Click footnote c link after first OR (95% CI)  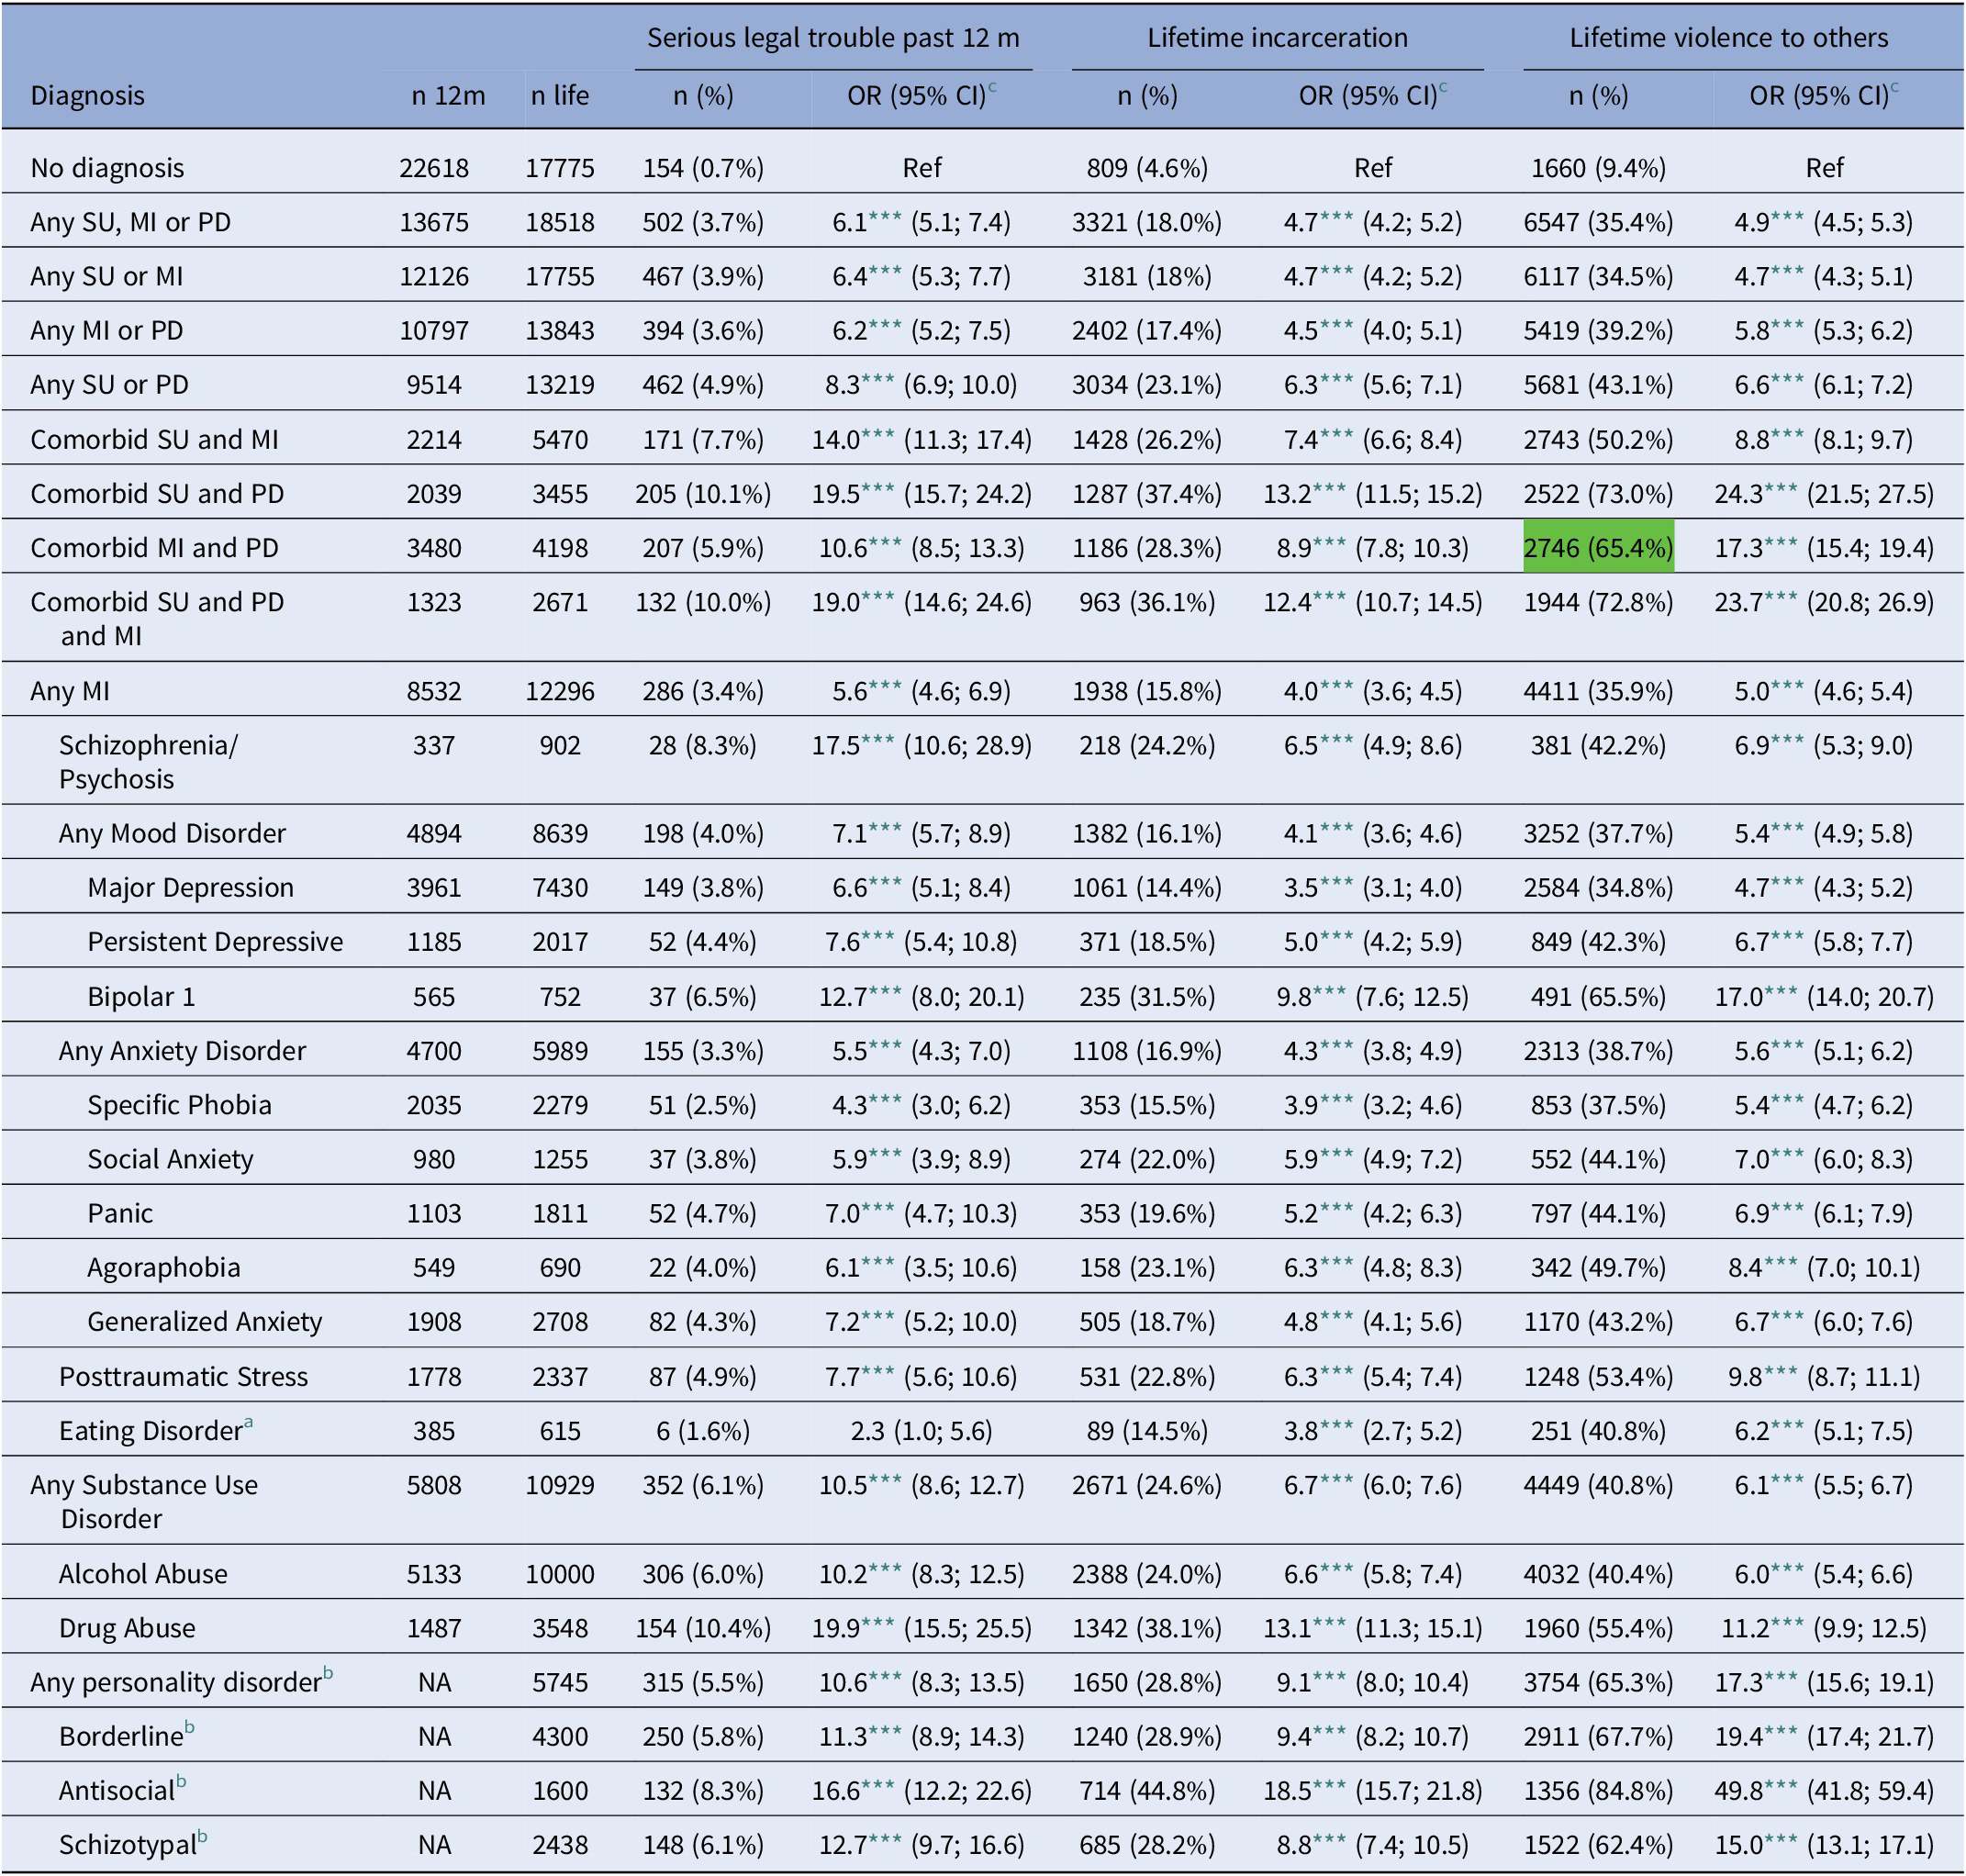pyautogui.click(x=993, y=88)
